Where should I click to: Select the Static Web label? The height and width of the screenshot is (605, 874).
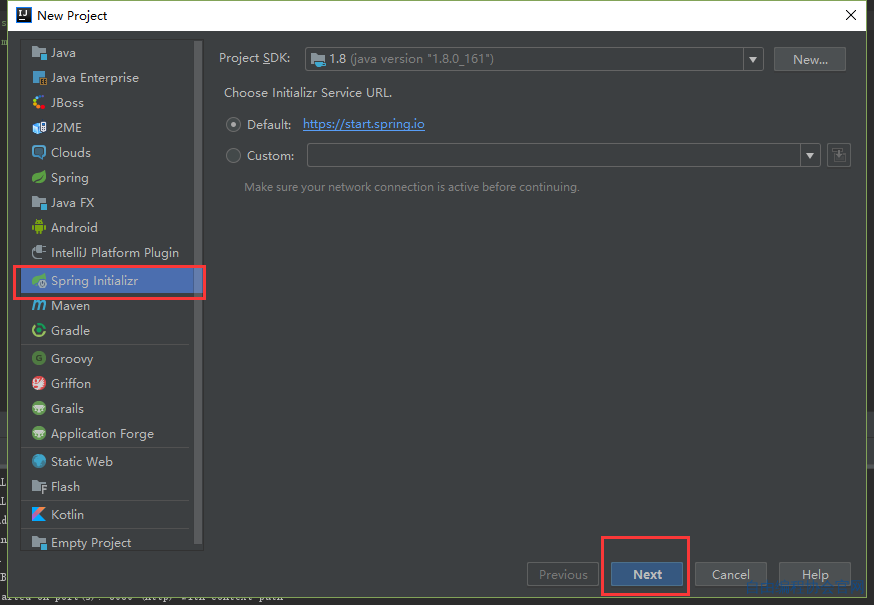click(x=82, y=462)
